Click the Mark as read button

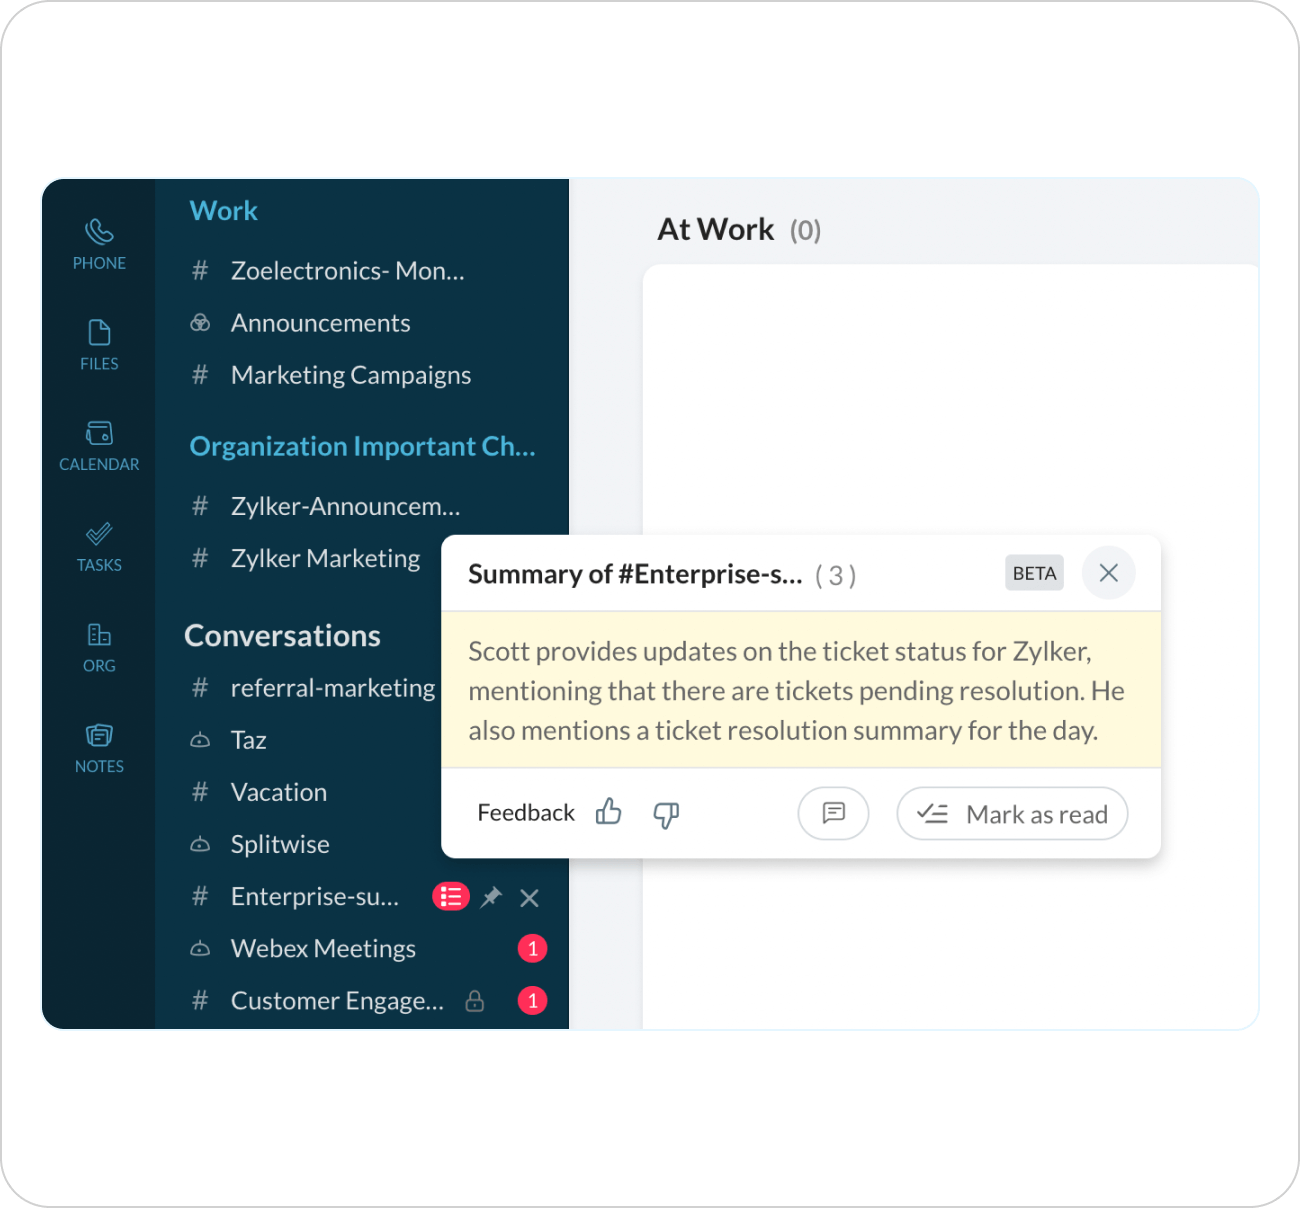tap(1011, 813)
